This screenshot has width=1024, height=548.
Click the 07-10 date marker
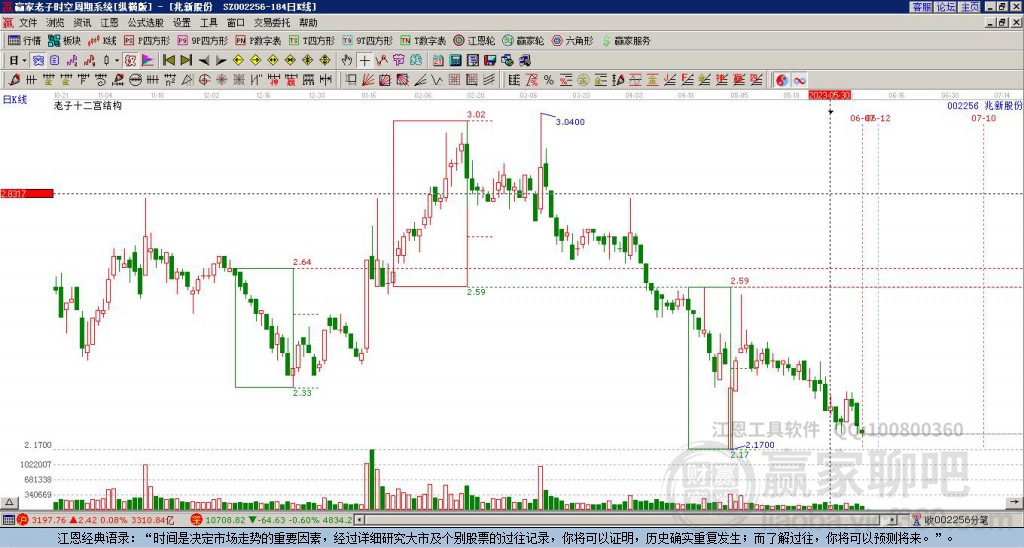click(983, 118)
